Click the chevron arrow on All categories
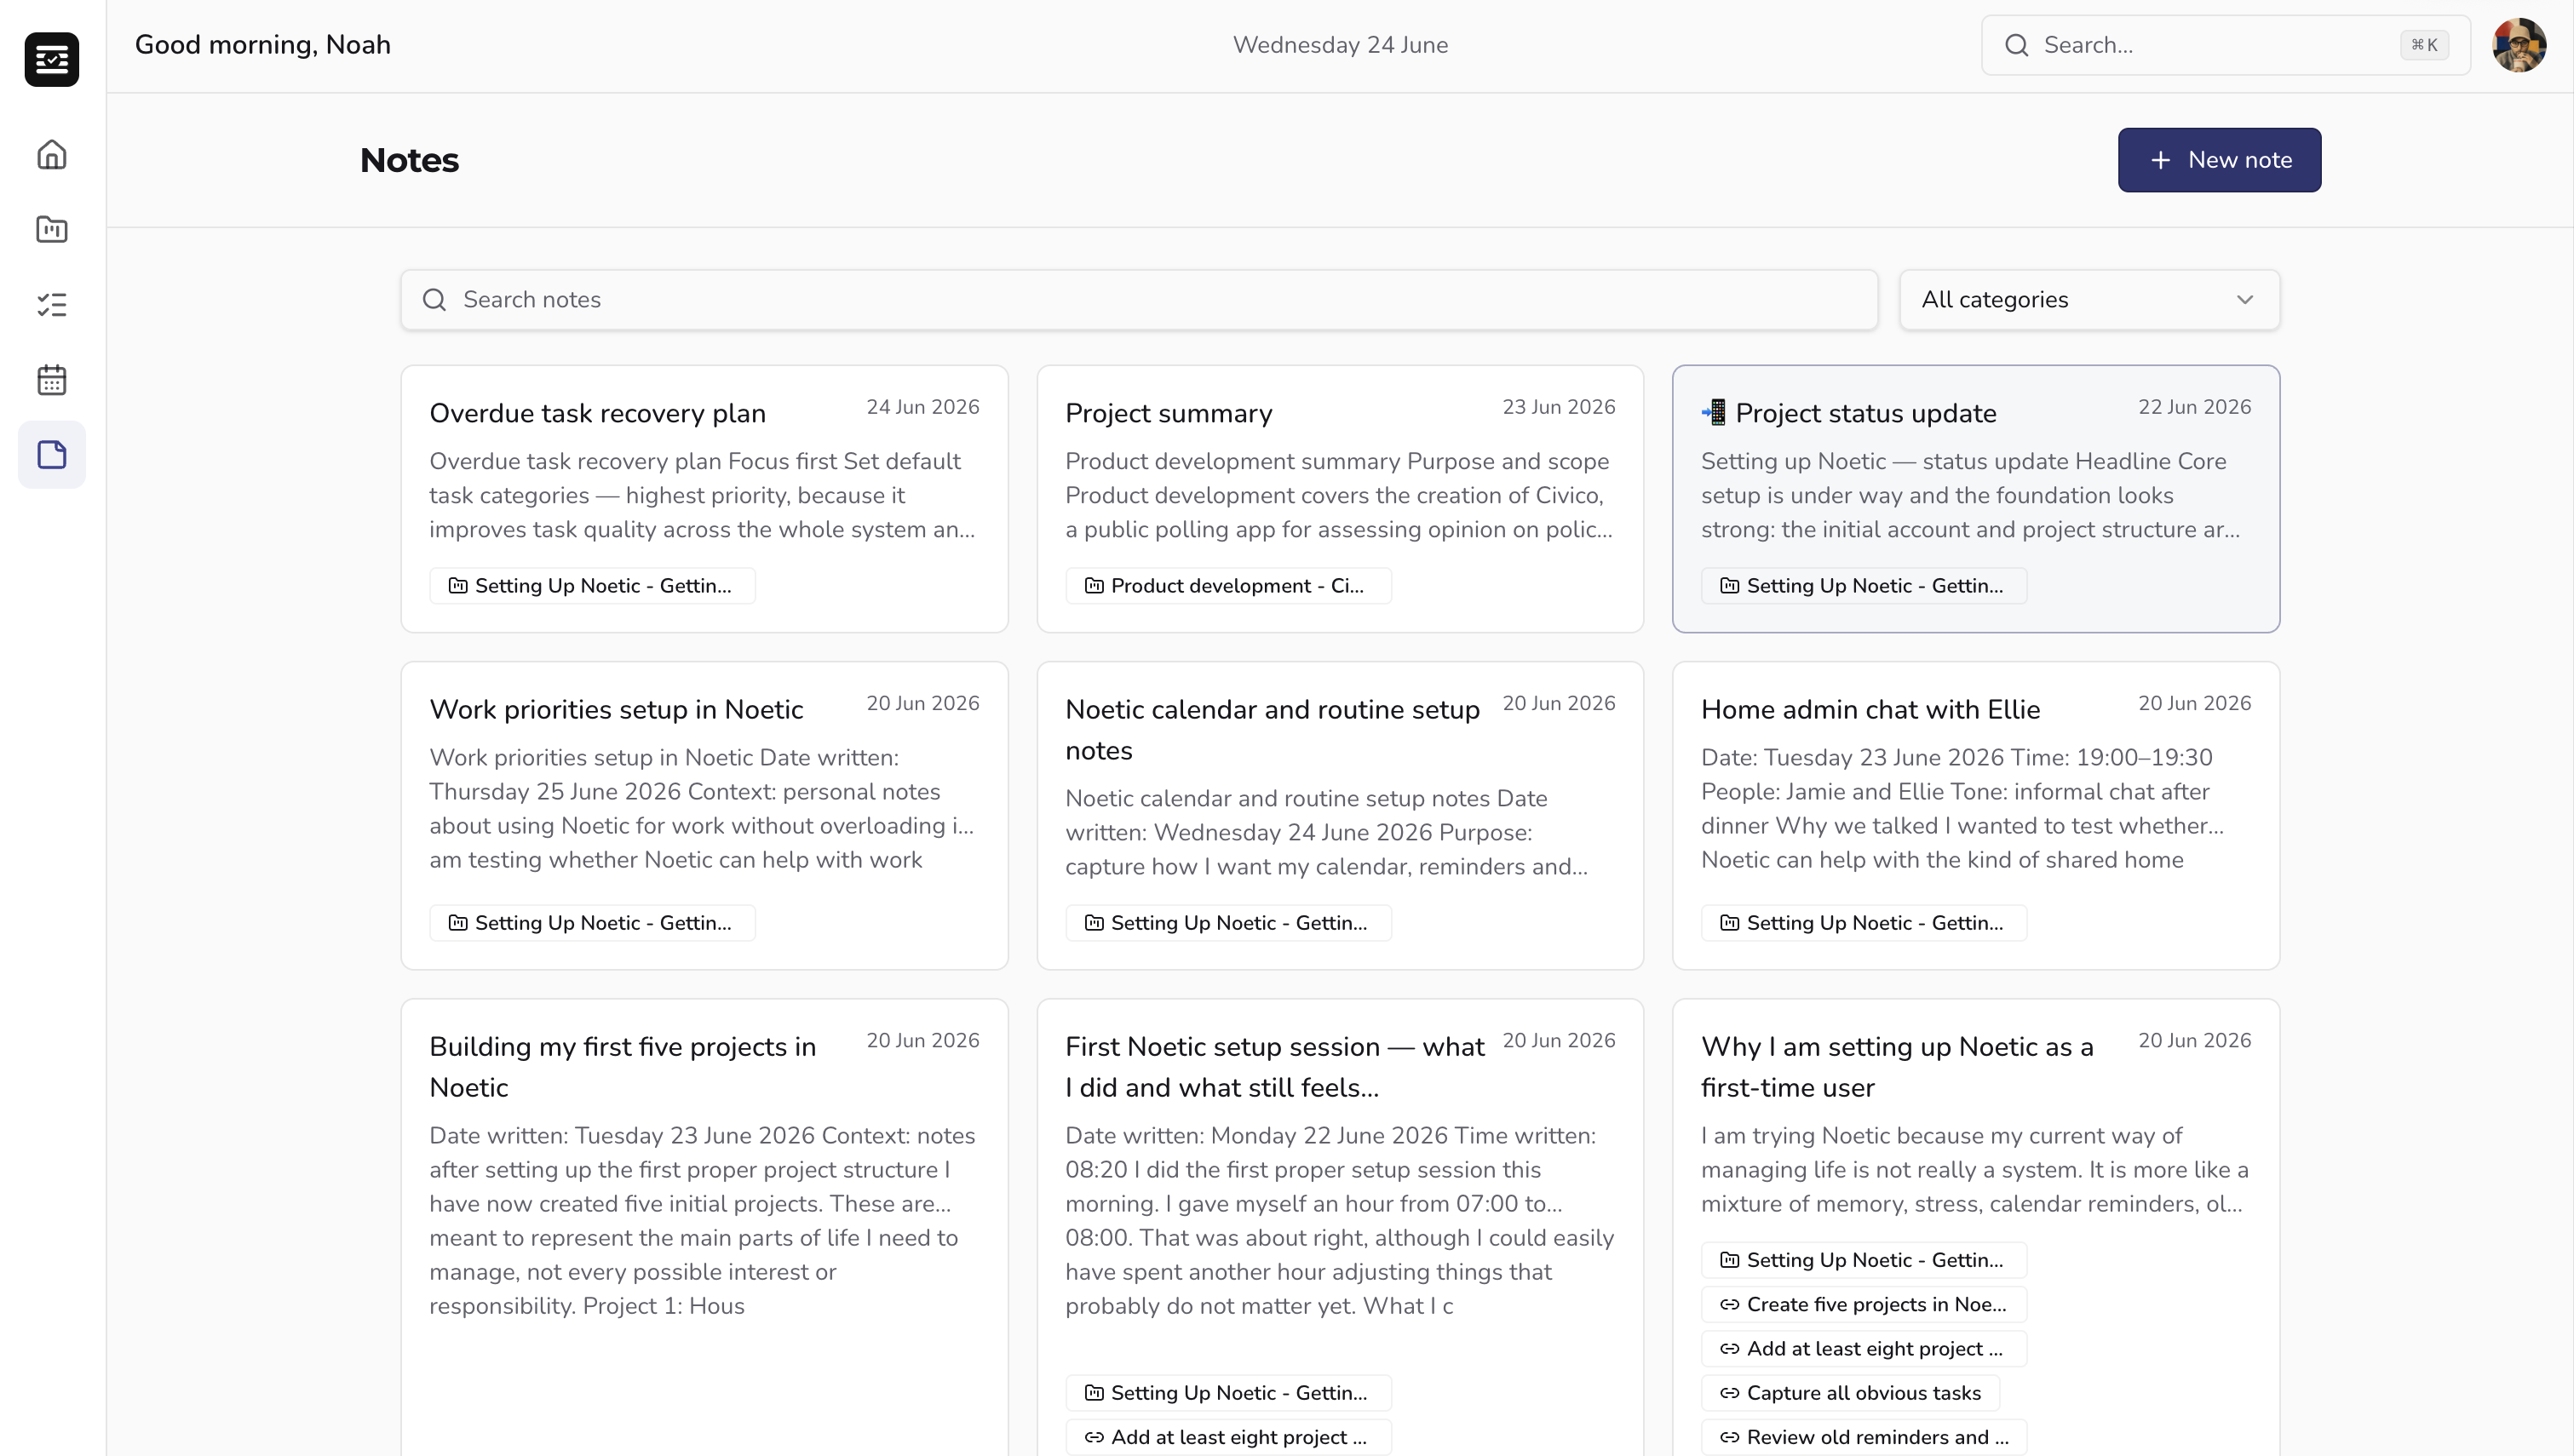 tap(2245, 300)
